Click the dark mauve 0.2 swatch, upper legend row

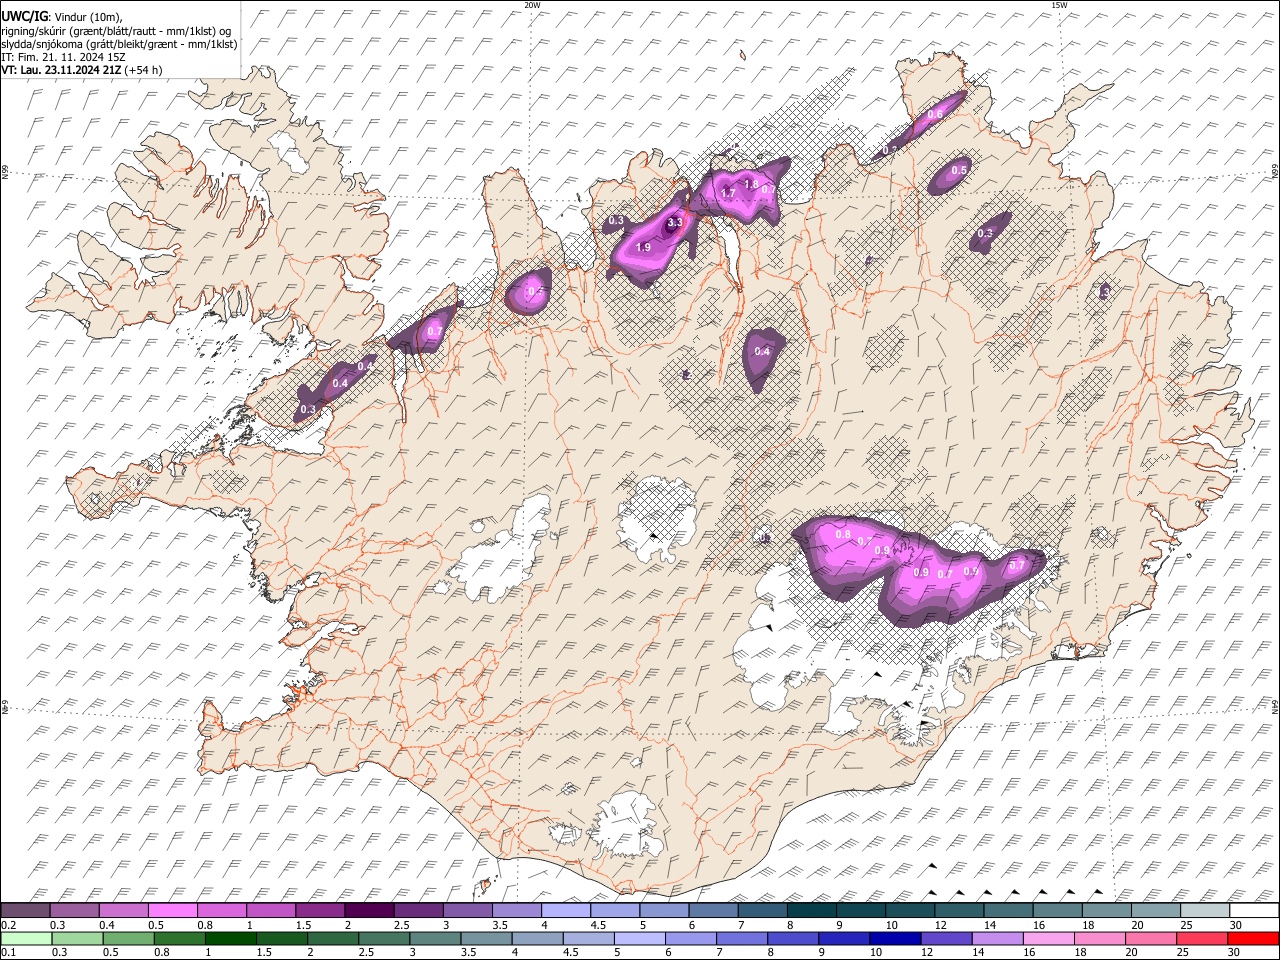[x=25, y=911]
